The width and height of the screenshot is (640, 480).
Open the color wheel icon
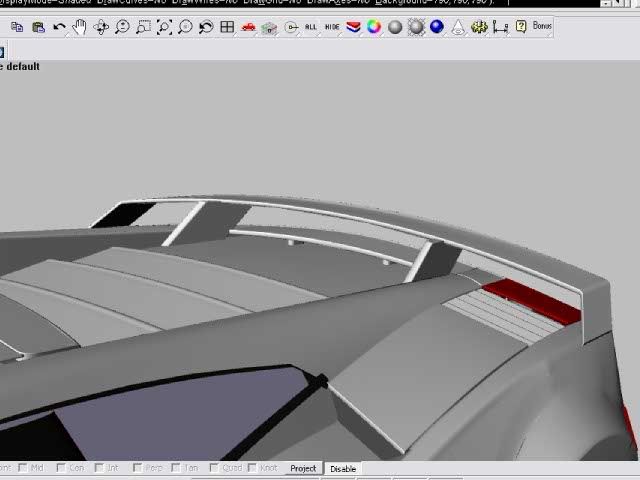(374, 27)
